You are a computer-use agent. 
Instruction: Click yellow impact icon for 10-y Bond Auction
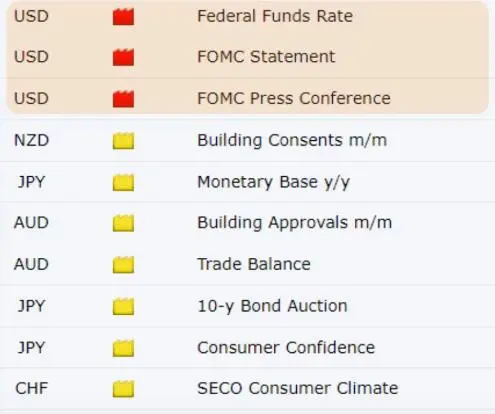[123, 306]
